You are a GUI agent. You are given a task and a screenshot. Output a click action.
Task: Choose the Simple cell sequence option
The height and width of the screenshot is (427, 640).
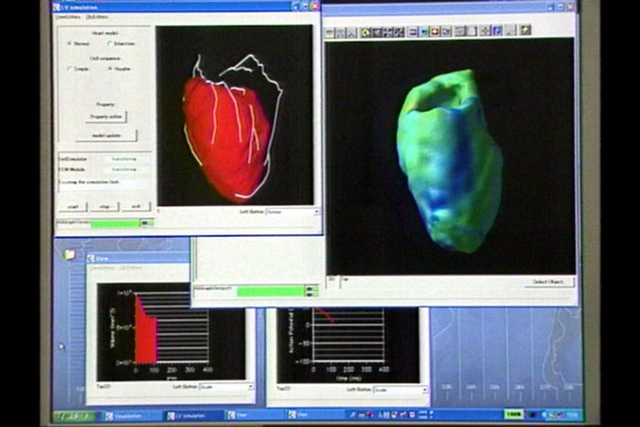(x=69, y=69)
